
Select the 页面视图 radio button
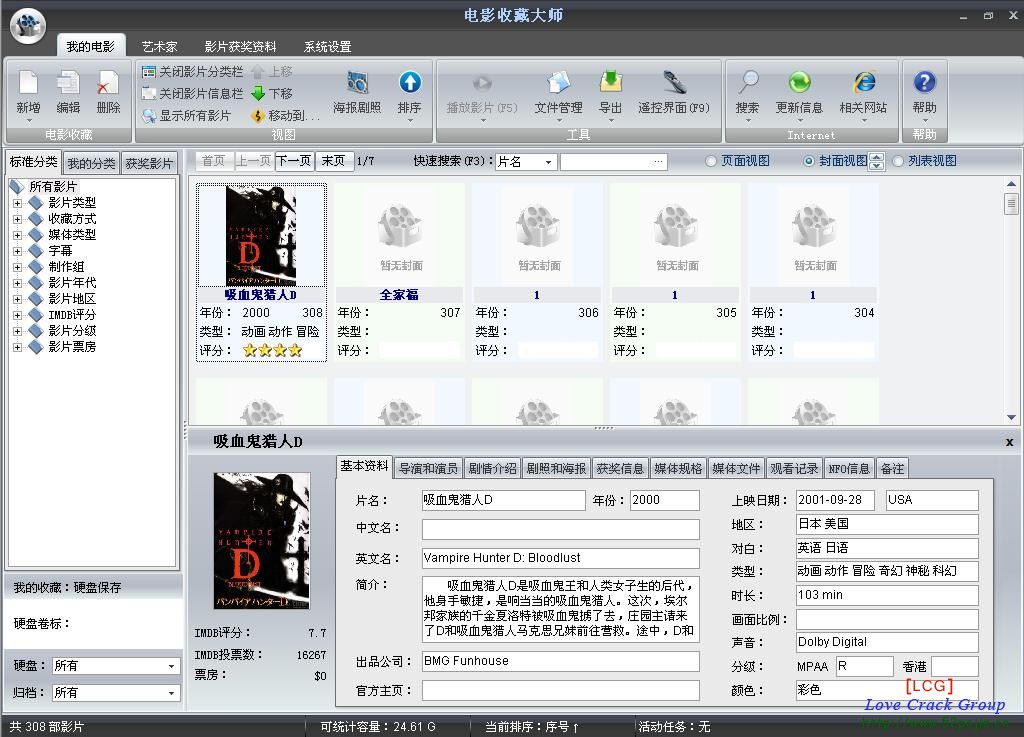[711, 161]
